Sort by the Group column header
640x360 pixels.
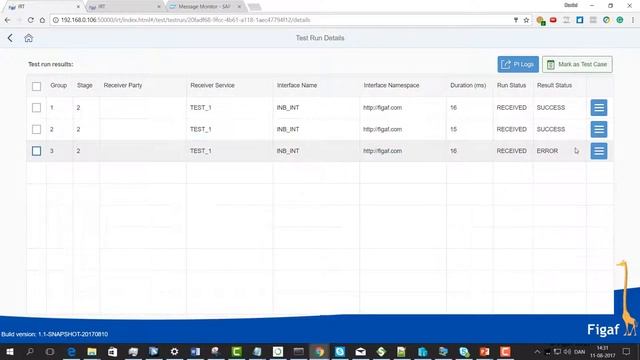click(58, 85)
